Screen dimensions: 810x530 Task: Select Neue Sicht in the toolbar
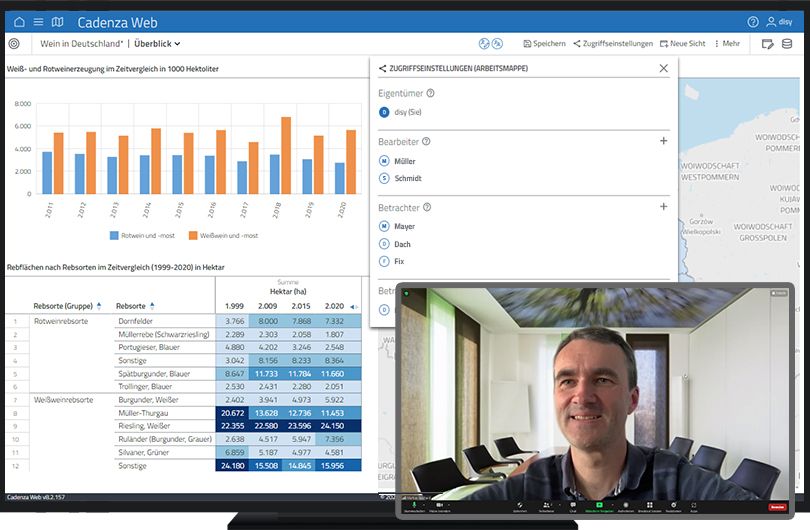(682, 44)
